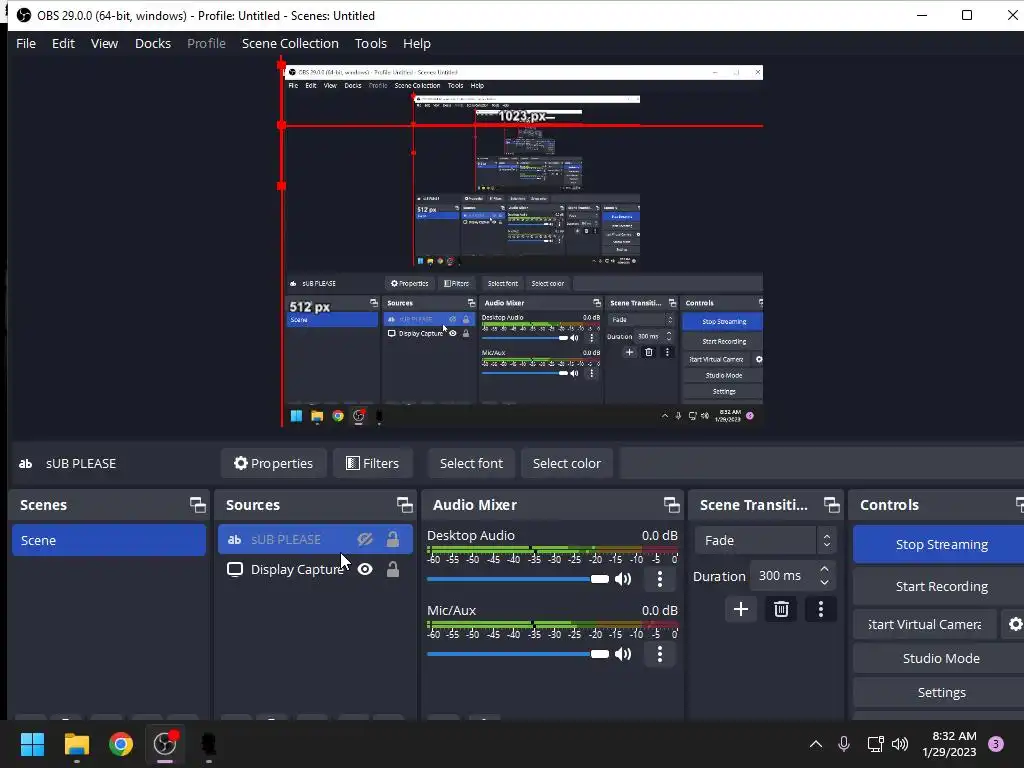Open notification center badge
This screenshot has width=1024, height=768.
click(996, 743)
